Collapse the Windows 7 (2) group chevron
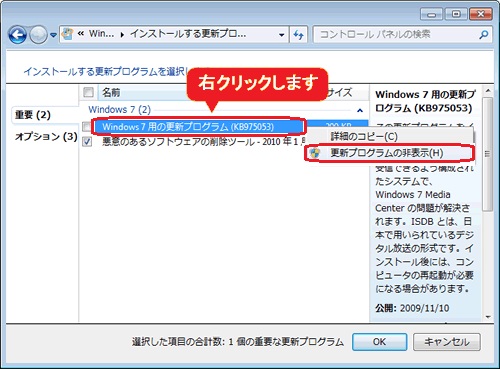500x369 pixels. click(360, 110)
